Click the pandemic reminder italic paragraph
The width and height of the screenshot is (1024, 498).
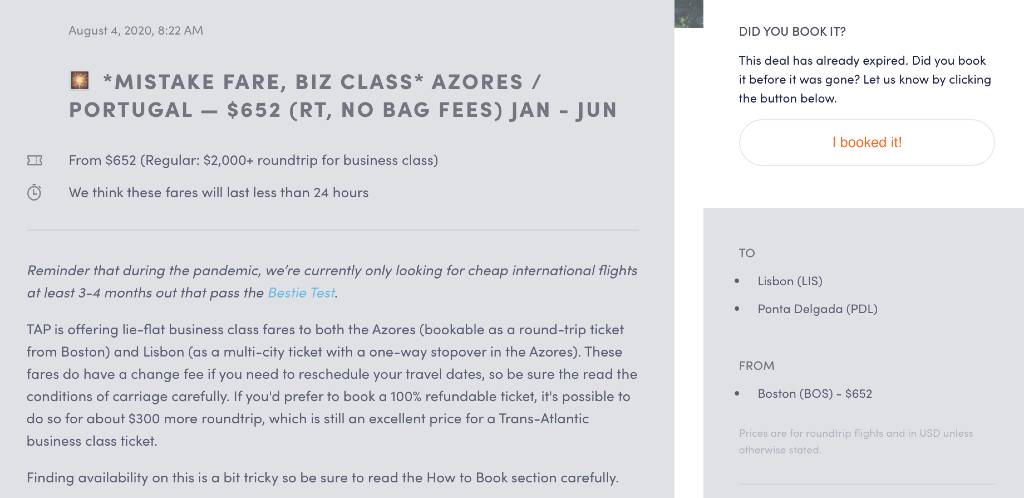(332, 281)
